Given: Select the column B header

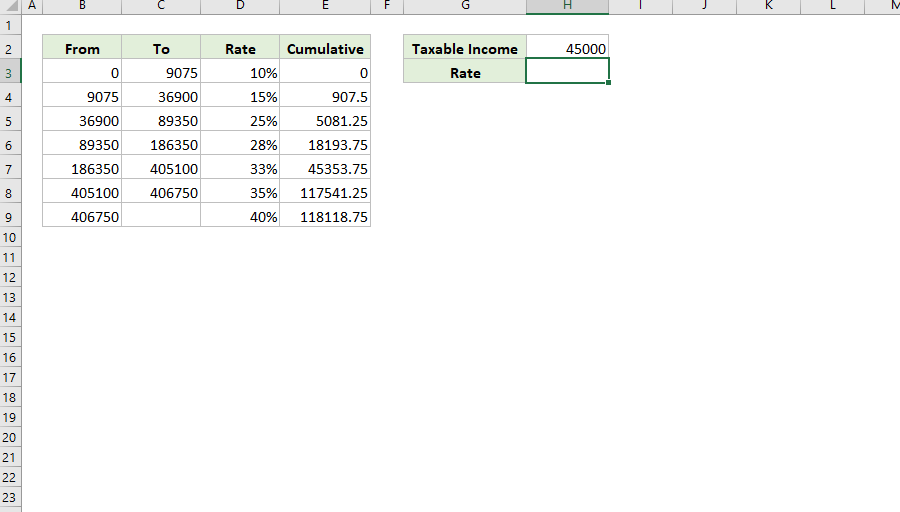Looking at the screenshot, I should [82, 6].
